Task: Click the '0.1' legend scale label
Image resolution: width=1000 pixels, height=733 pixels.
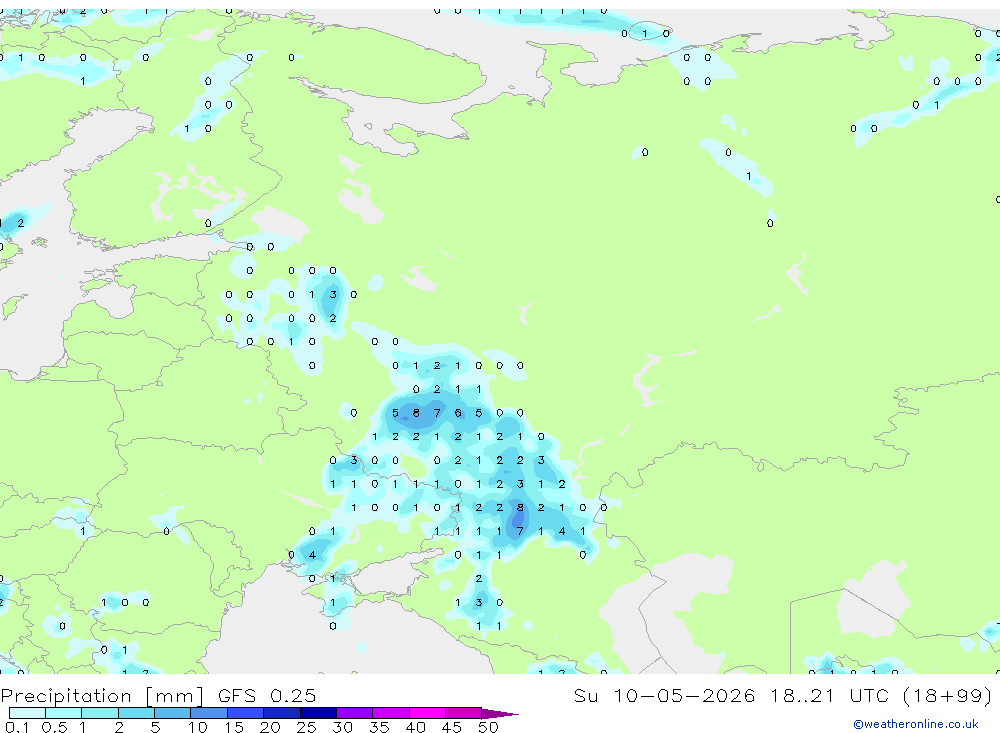Action: coord(17,727)
